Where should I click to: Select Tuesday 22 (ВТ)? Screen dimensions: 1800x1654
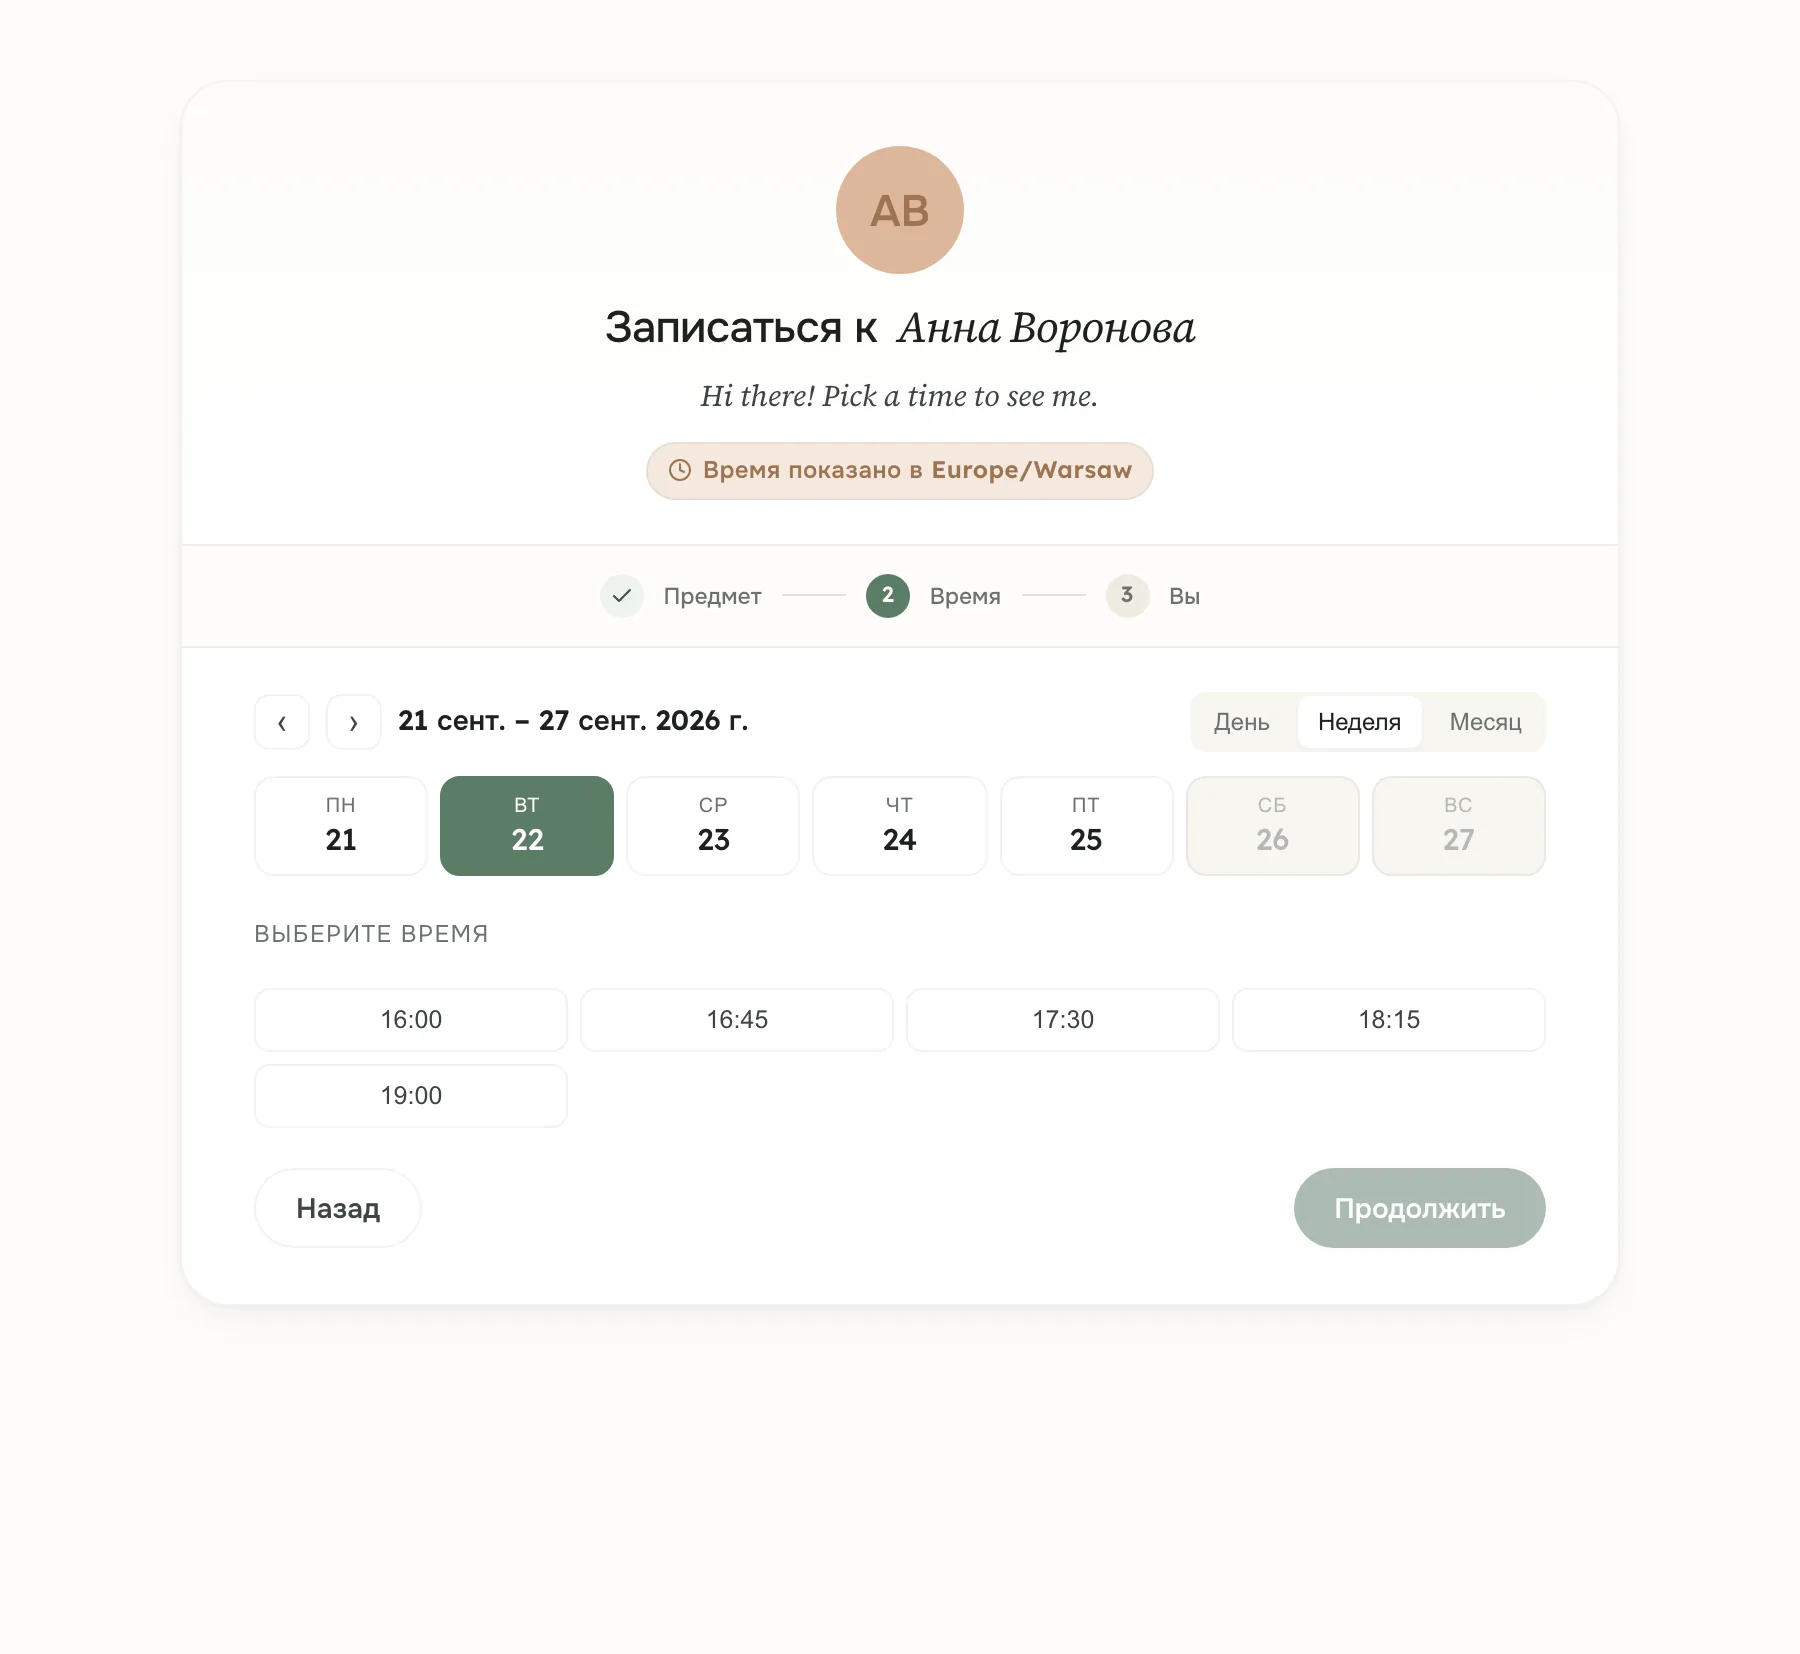(x=527, y=826)
